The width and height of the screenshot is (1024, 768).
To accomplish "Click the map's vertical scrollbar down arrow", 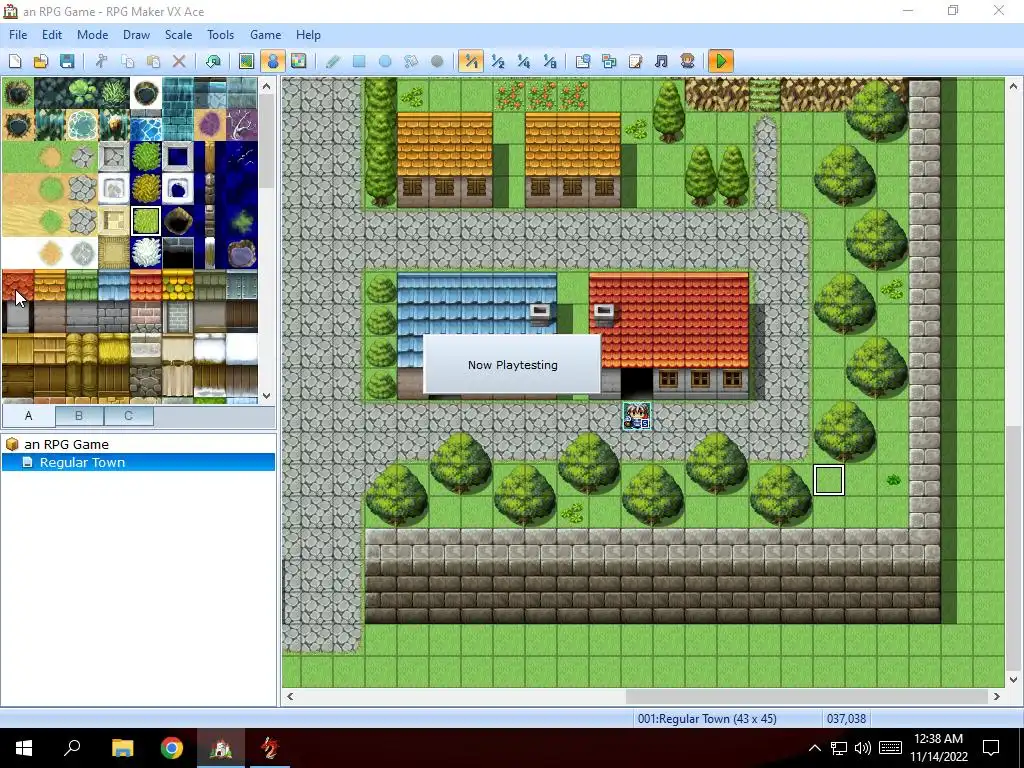I will pyautogui.click(x=1014, y=680).
